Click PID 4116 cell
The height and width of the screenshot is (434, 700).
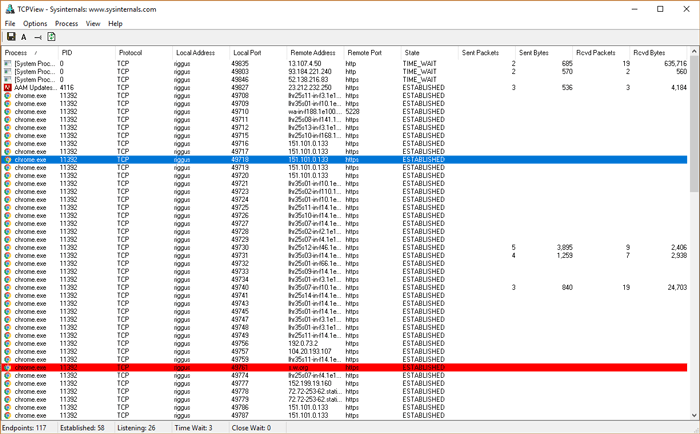point(67,88)
